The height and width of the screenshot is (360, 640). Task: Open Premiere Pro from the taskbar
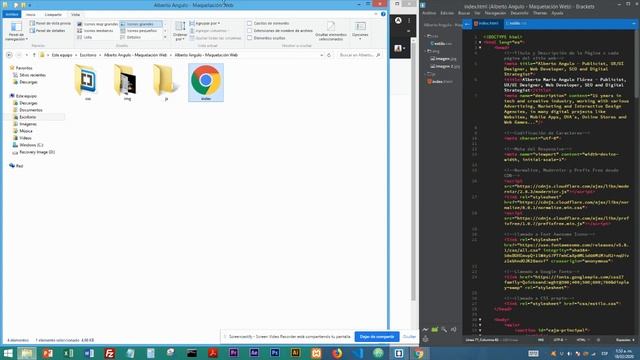coord(233,353)
